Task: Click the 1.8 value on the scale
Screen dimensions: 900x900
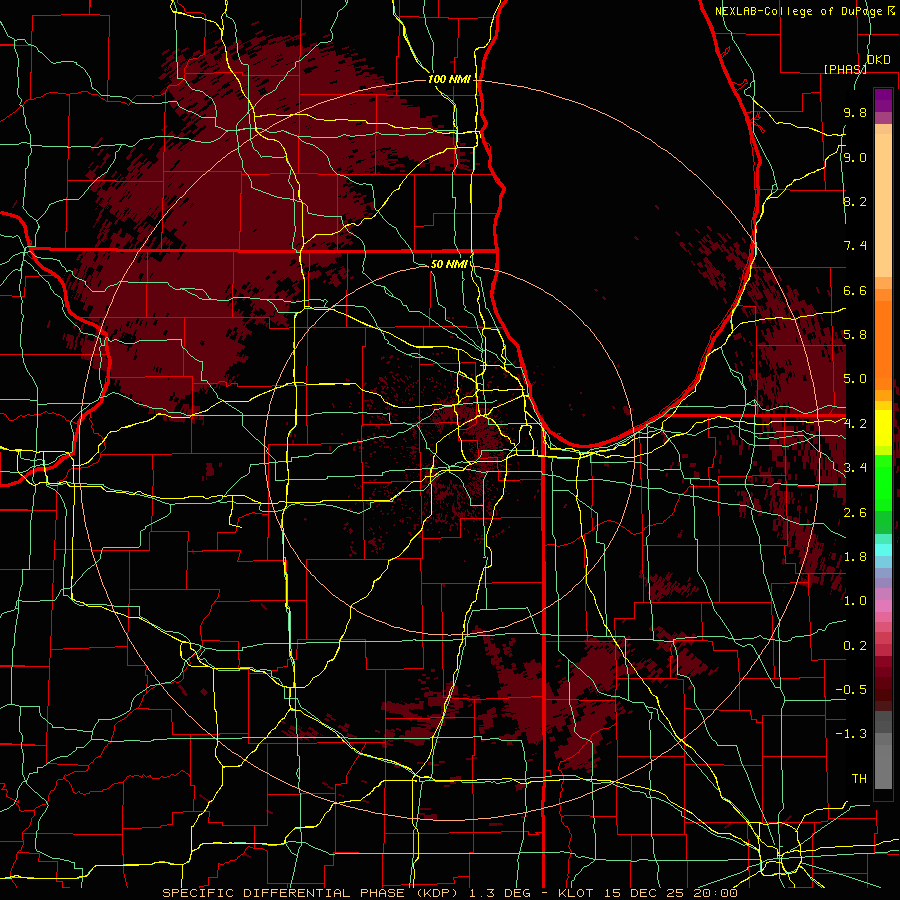Action: pos(855,557)
